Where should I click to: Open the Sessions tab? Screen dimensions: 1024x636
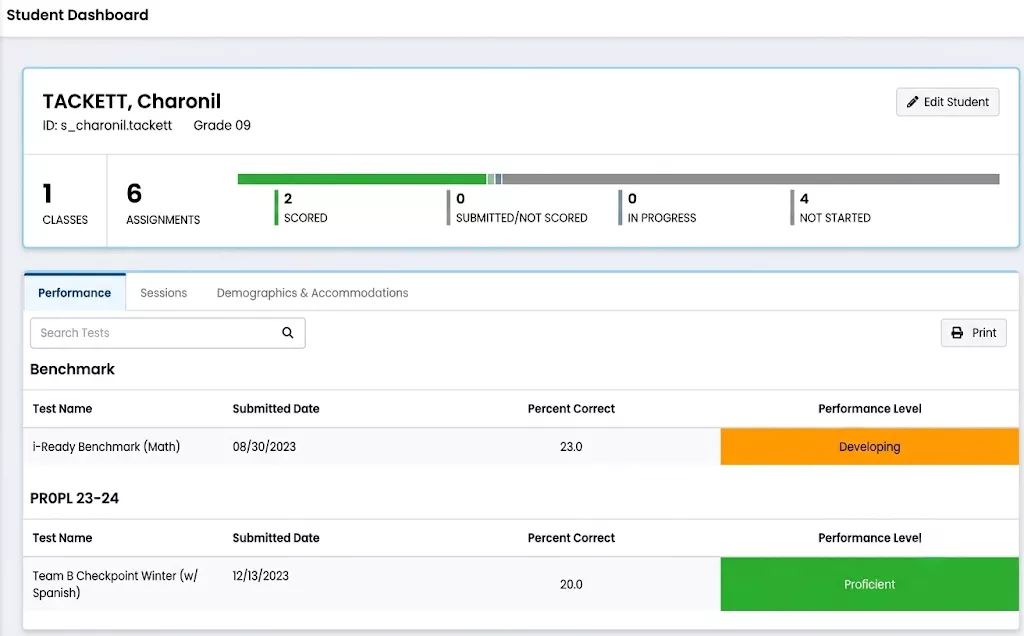pos(163,293)
